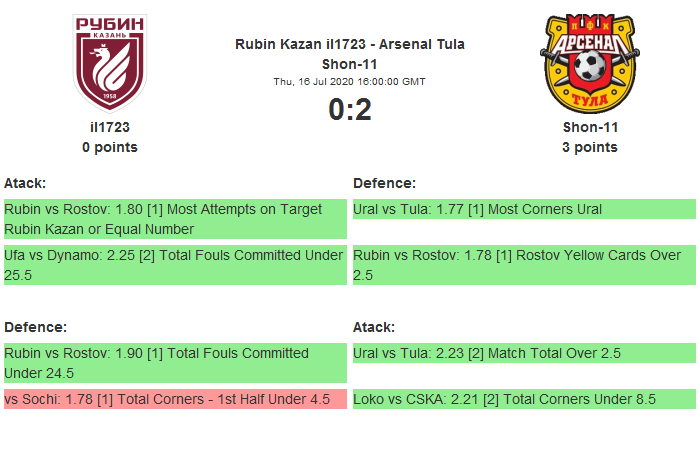Screen dimensions: 700x460
Task: Click the right-side Atack heading
Action: click(x=374, y=327)
